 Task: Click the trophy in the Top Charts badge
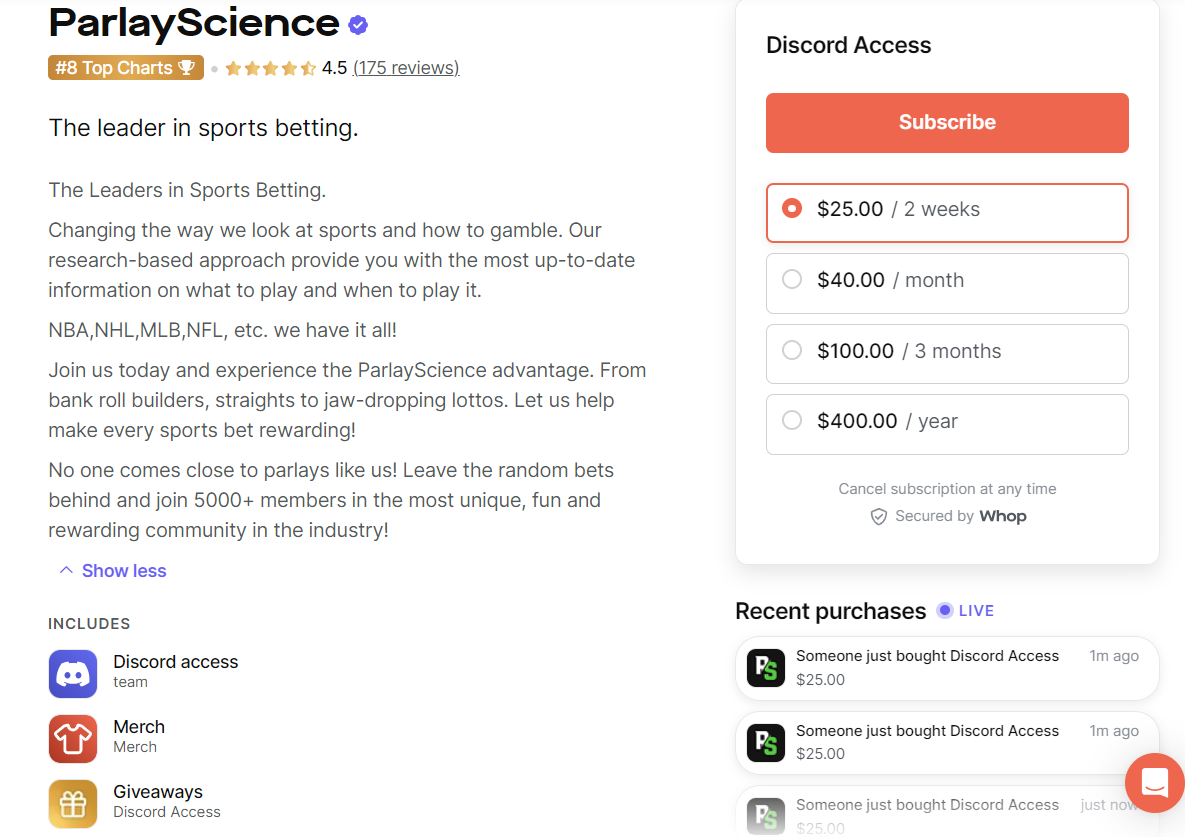pos(186,67)
